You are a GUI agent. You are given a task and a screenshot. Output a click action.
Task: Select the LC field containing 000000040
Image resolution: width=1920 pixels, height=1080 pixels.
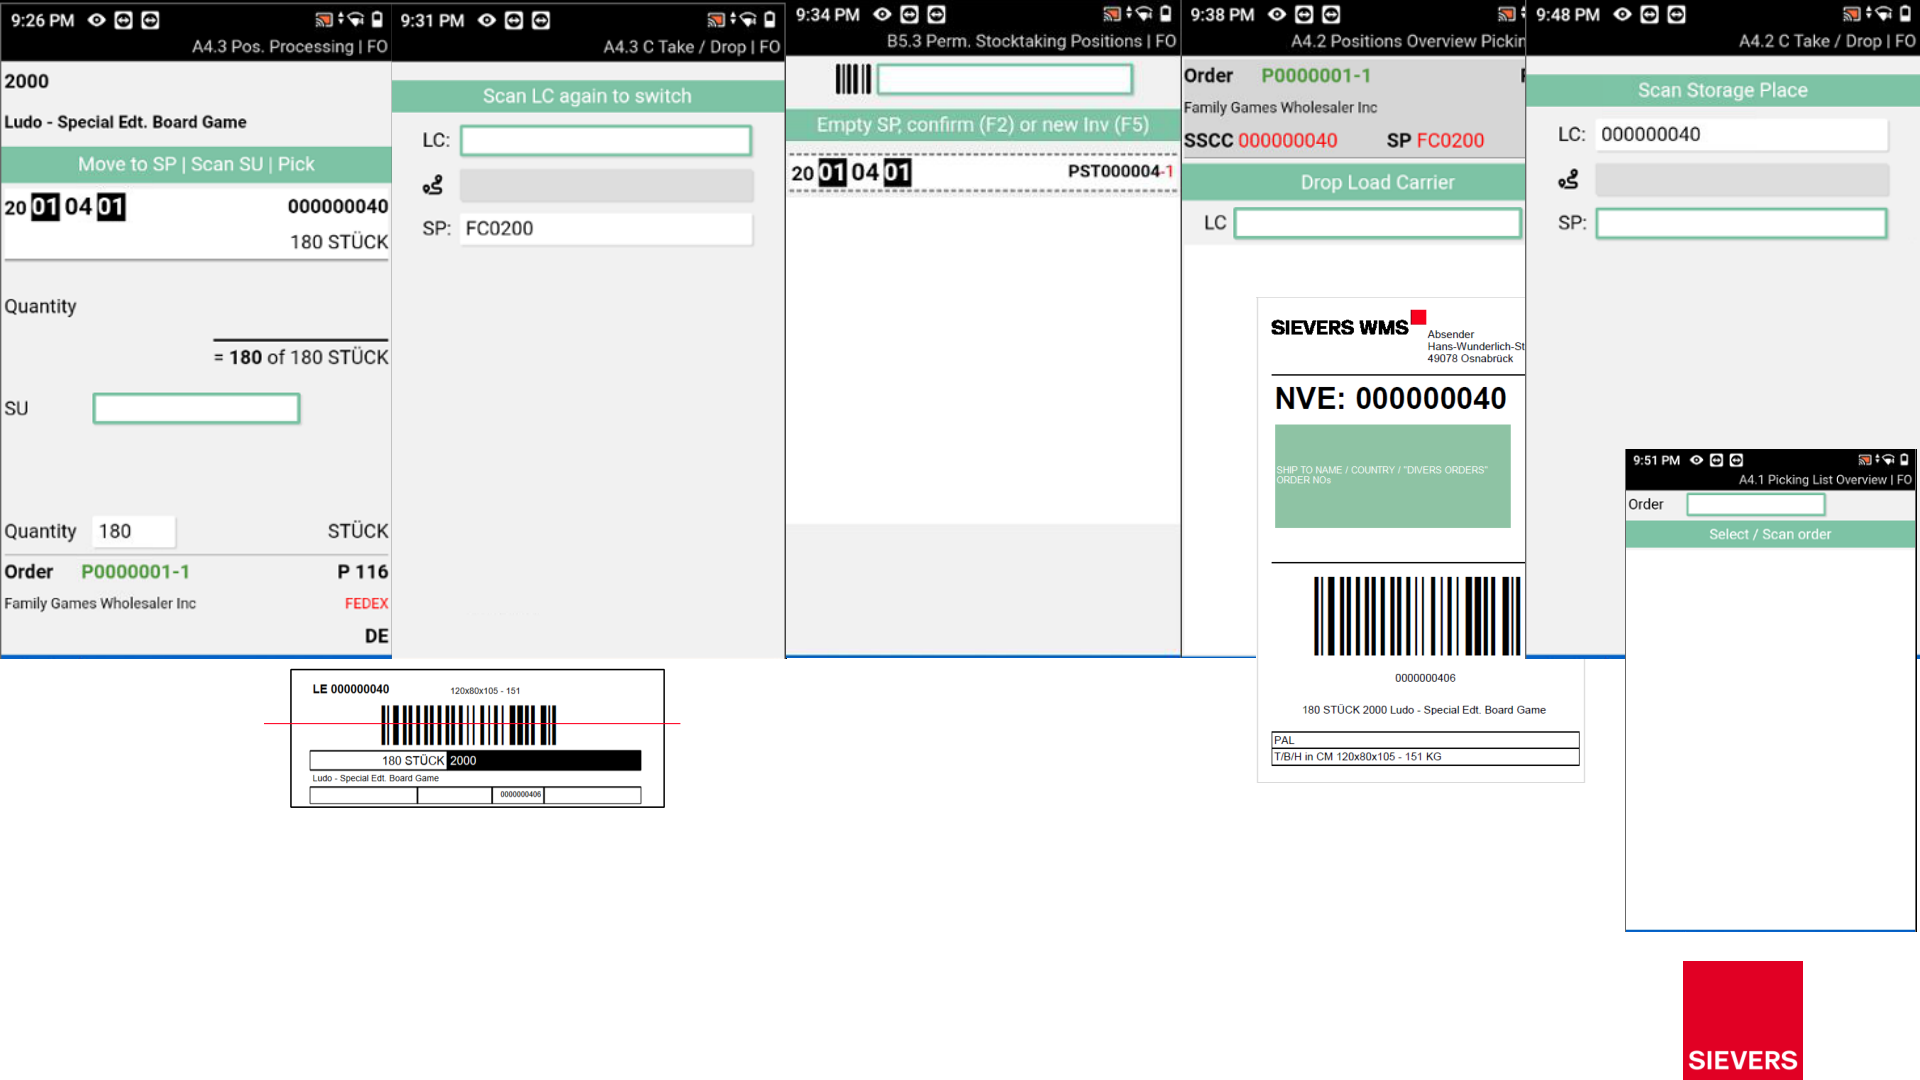click(1741, 134)
